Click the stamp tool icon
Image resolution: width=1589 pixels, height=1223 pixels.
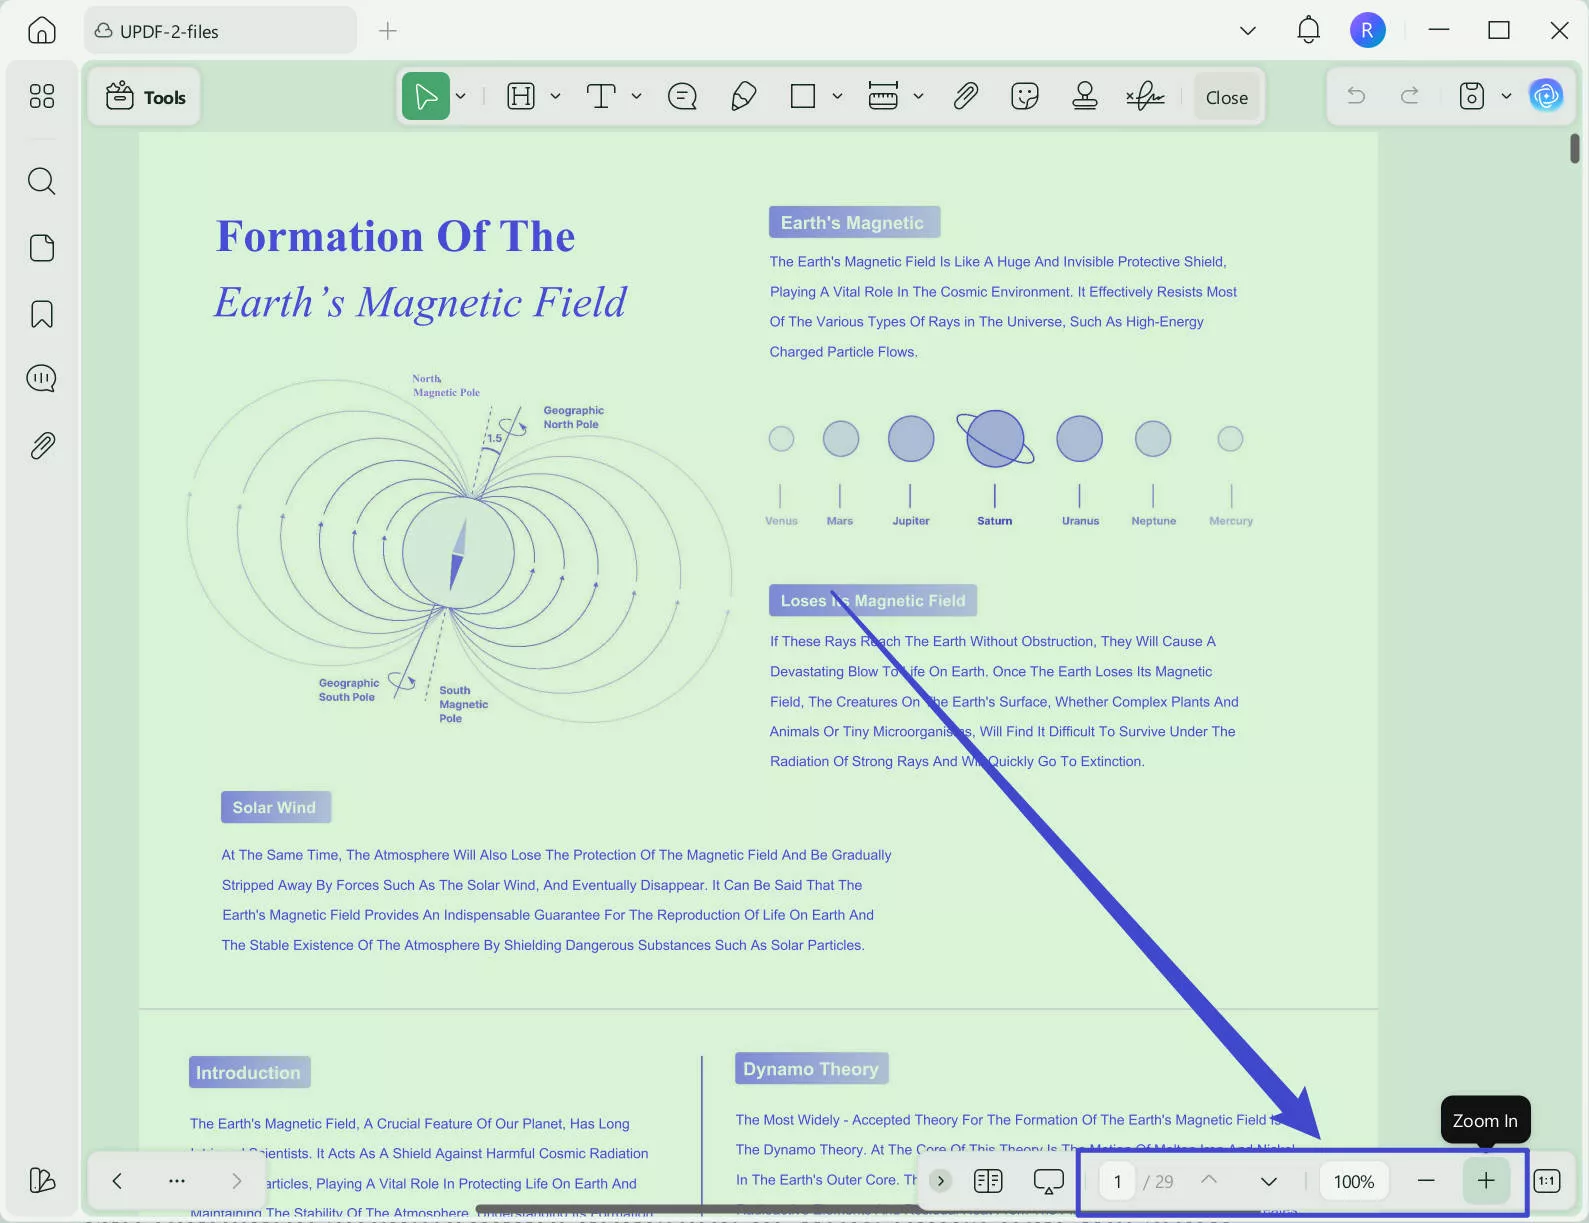coord(1084,96)
